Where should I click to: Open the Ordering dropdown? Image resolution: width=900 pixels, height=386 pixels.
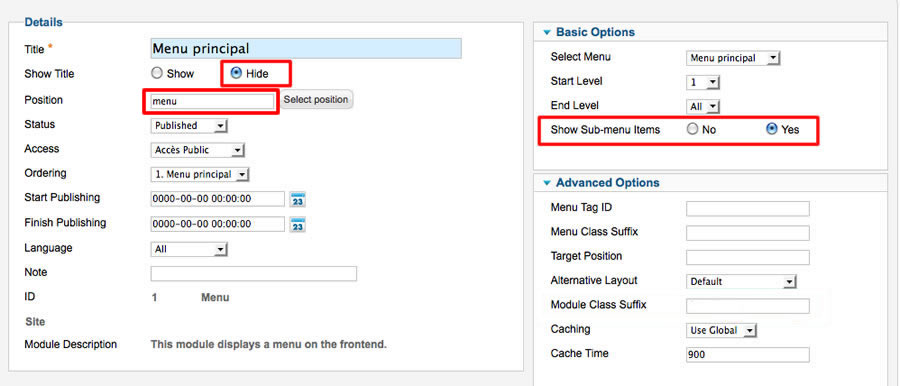[x=200, y=174]
